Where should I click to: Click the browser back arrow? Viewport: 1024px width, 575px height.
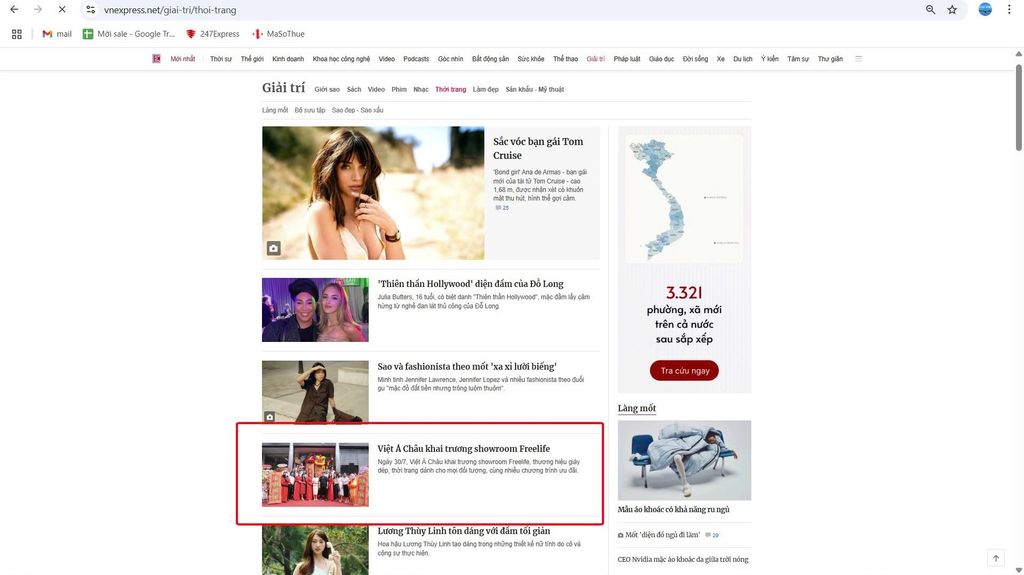click(x=14, y=9)
